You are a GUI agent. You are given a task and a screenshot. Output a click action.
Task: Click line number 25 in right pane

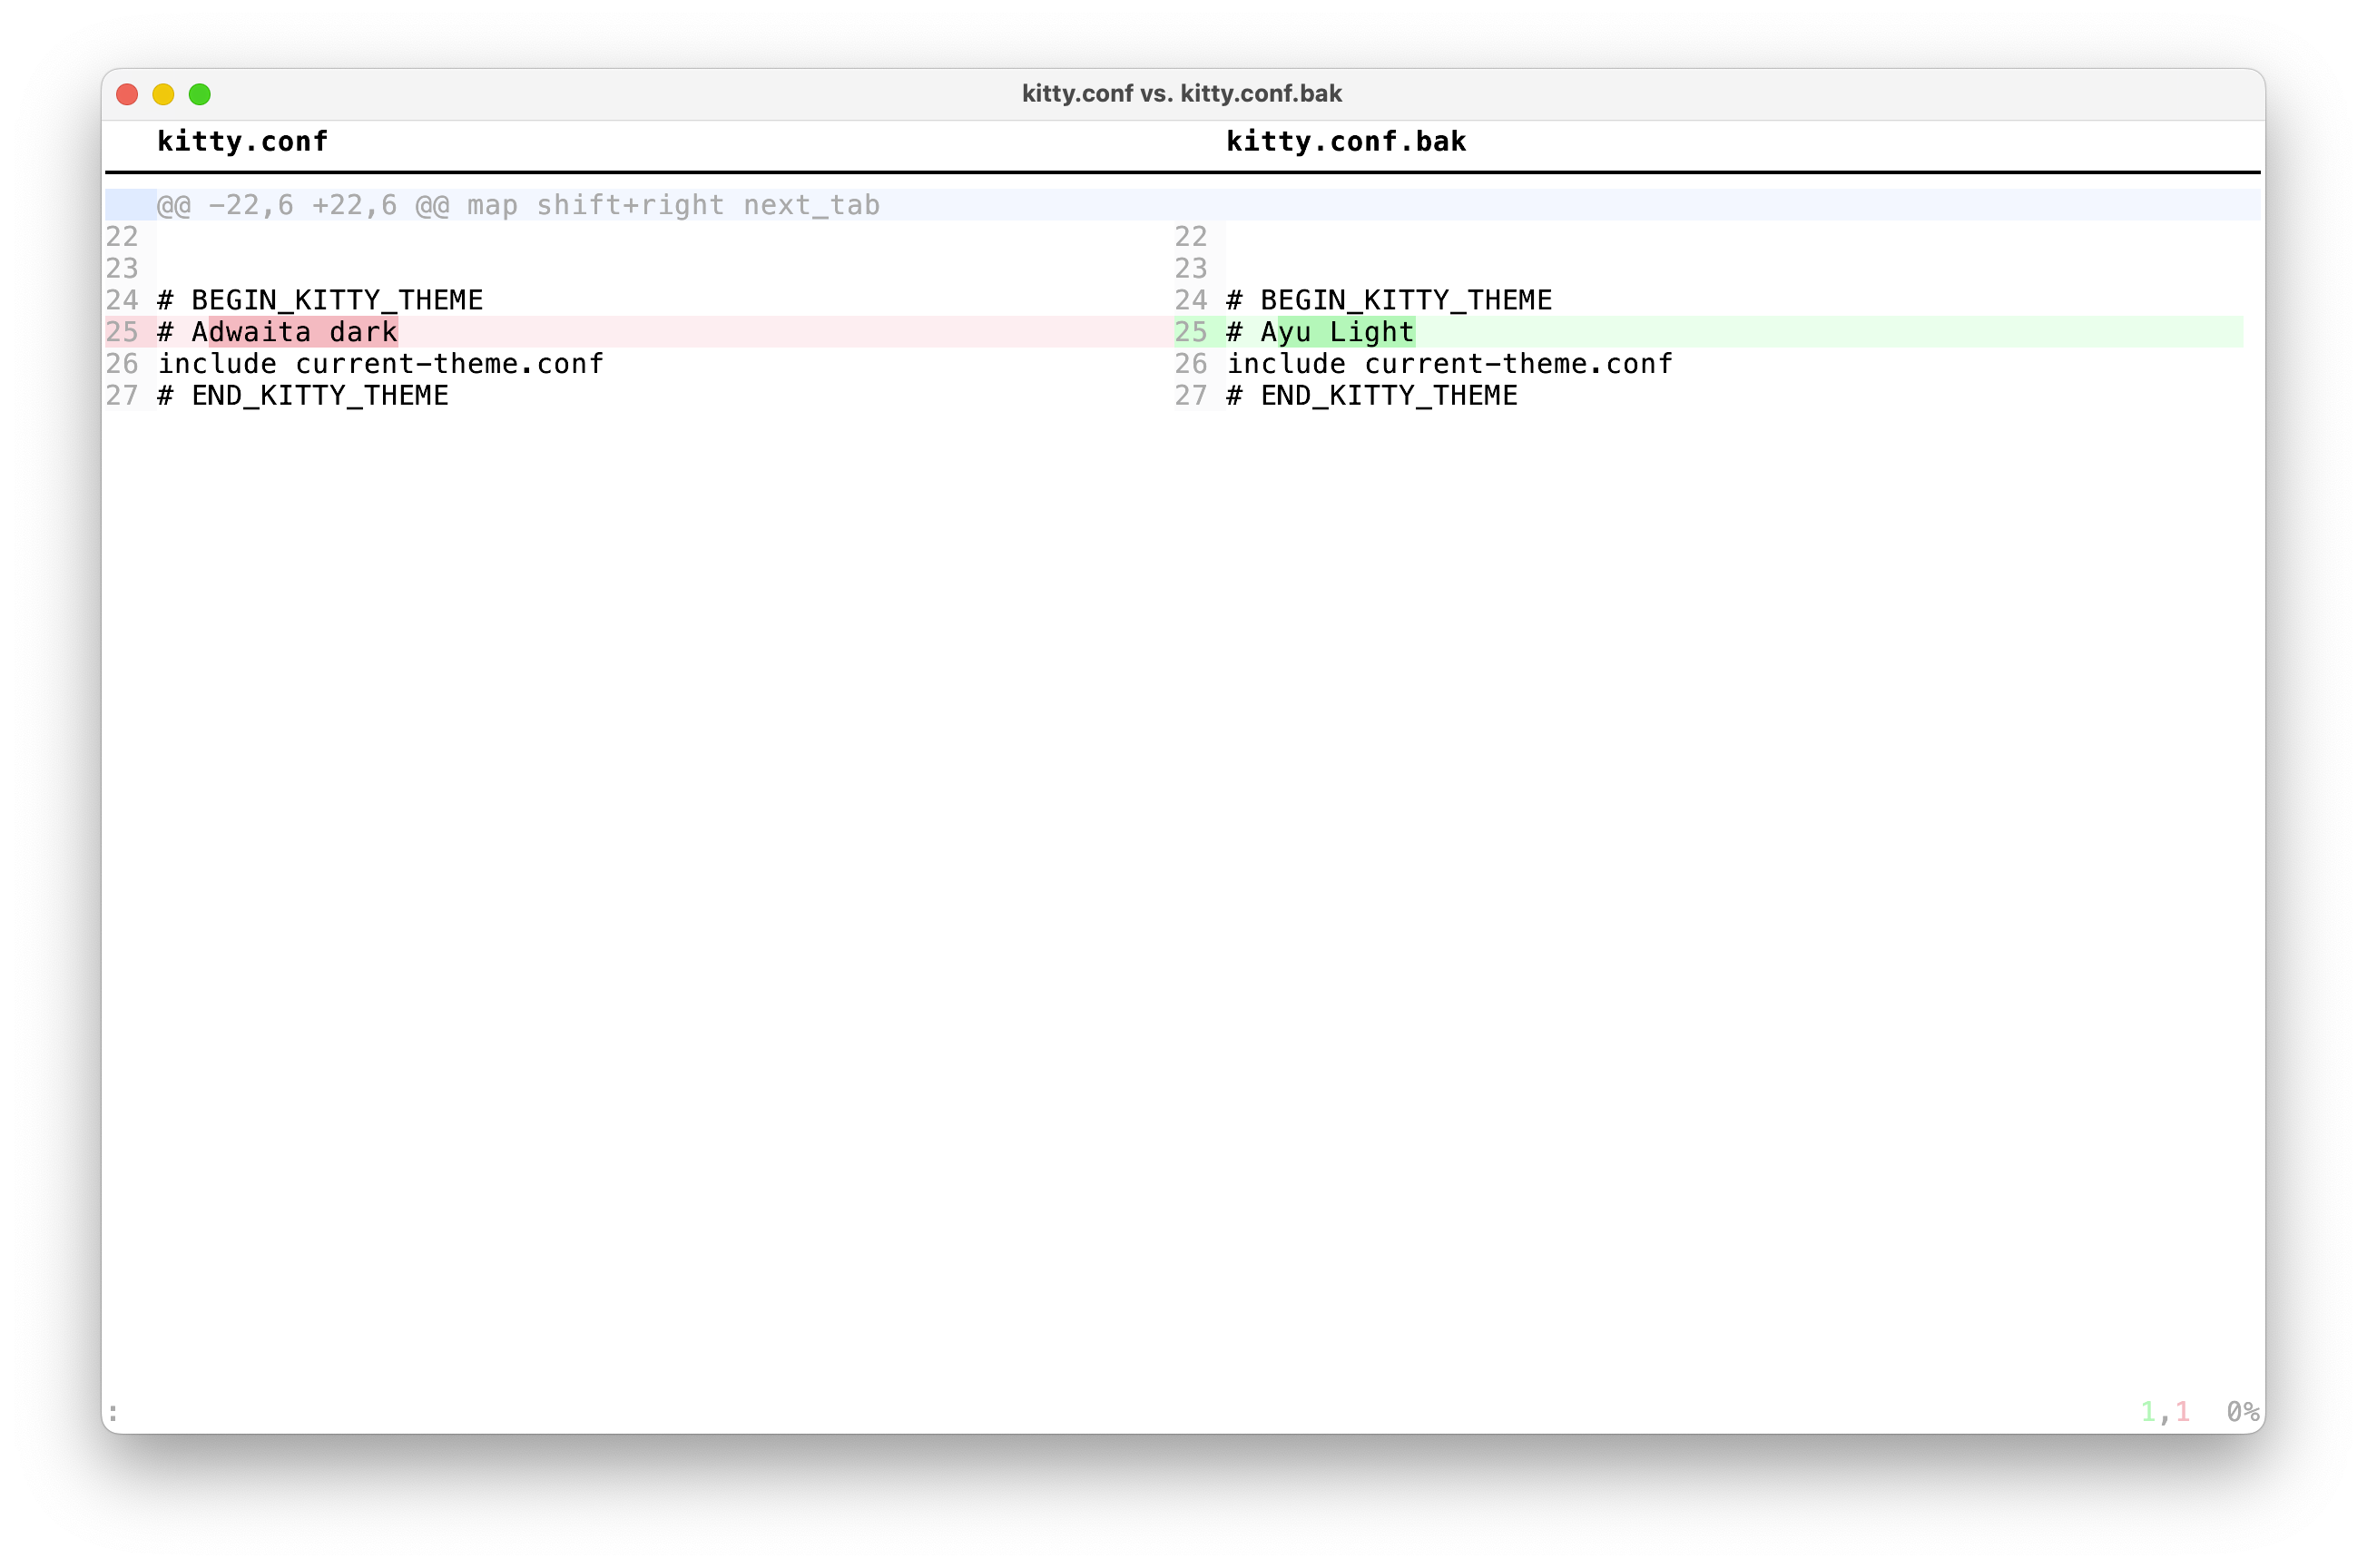(1190, 332)
